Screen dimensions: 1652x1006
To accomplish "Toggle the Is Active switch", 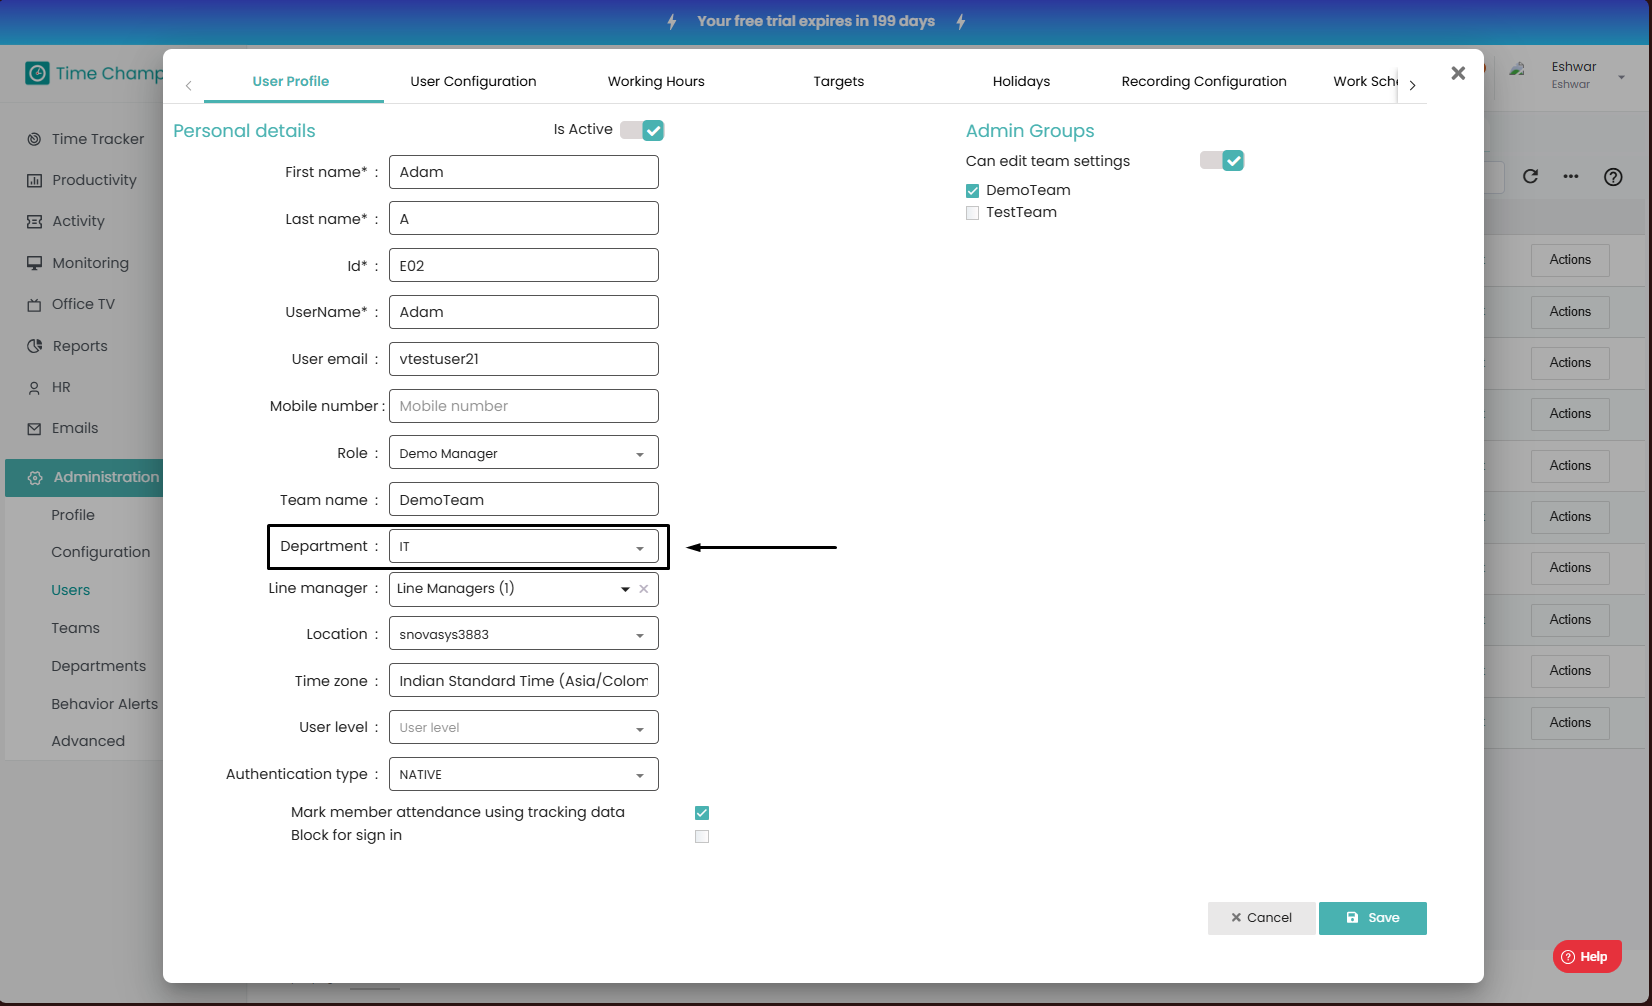I will (x=642, y=130).
